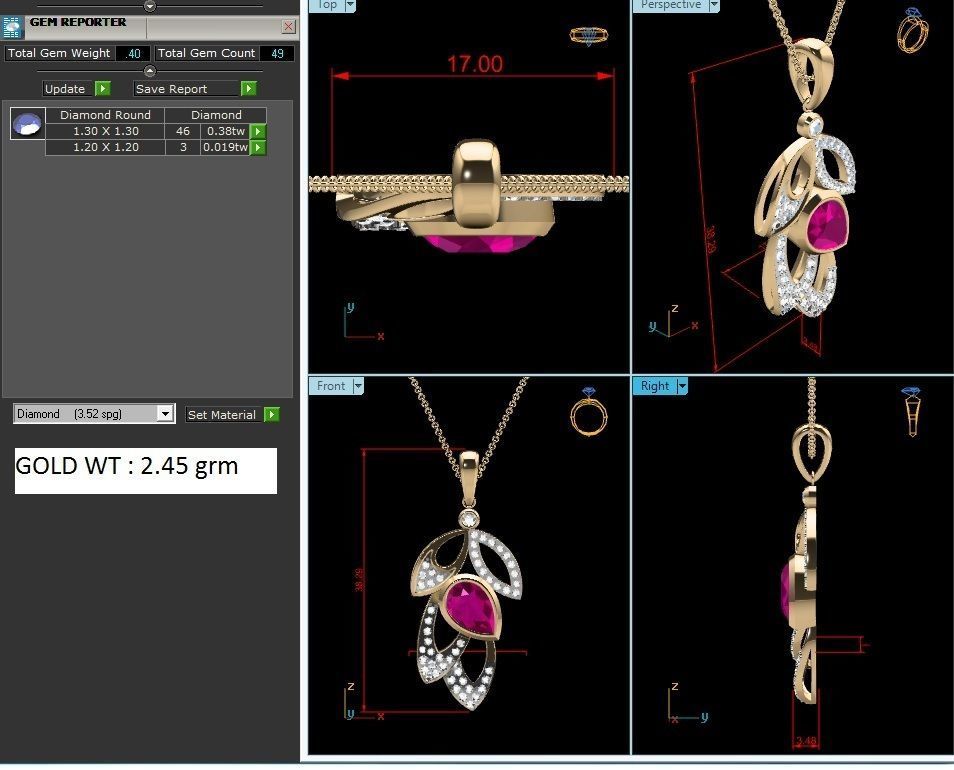This screenshot has height=770, width=954.
Task: Close the Gem Reporter panel
Action: [288, 26]
